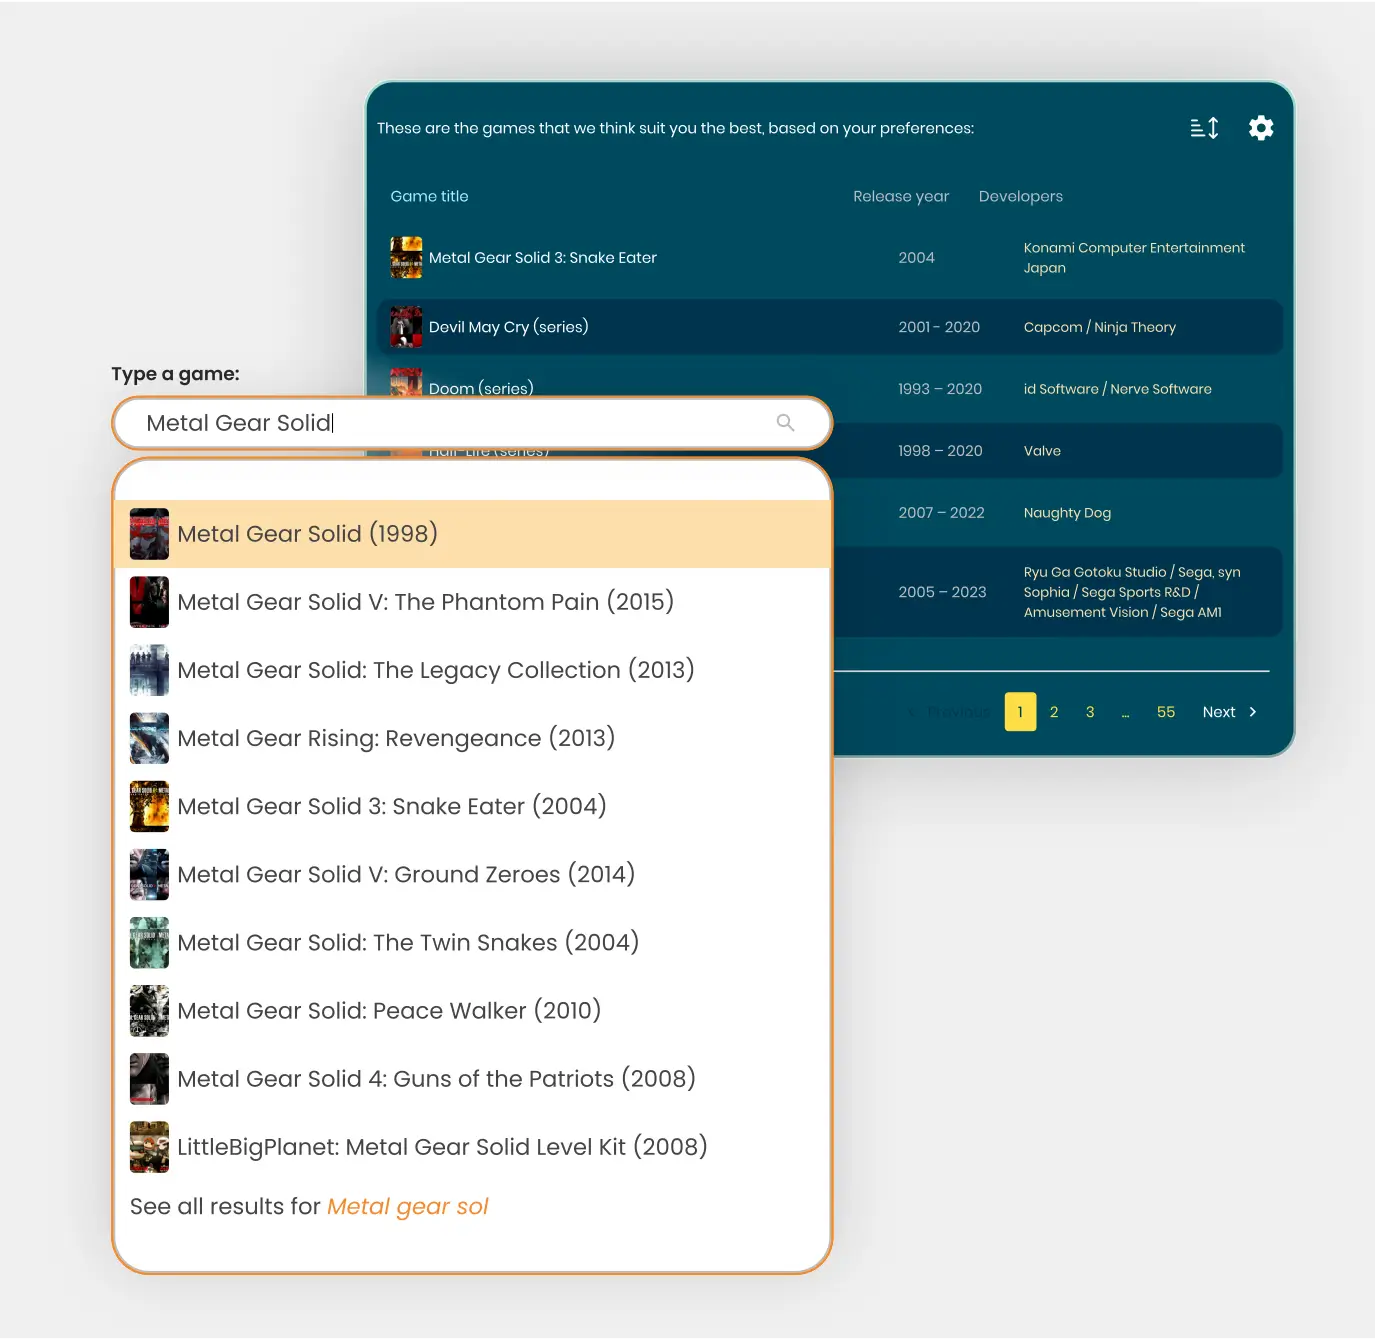Focus the Type a game search field
The height and width of the screenshot is (1341, 1375).
click(472, 423)
